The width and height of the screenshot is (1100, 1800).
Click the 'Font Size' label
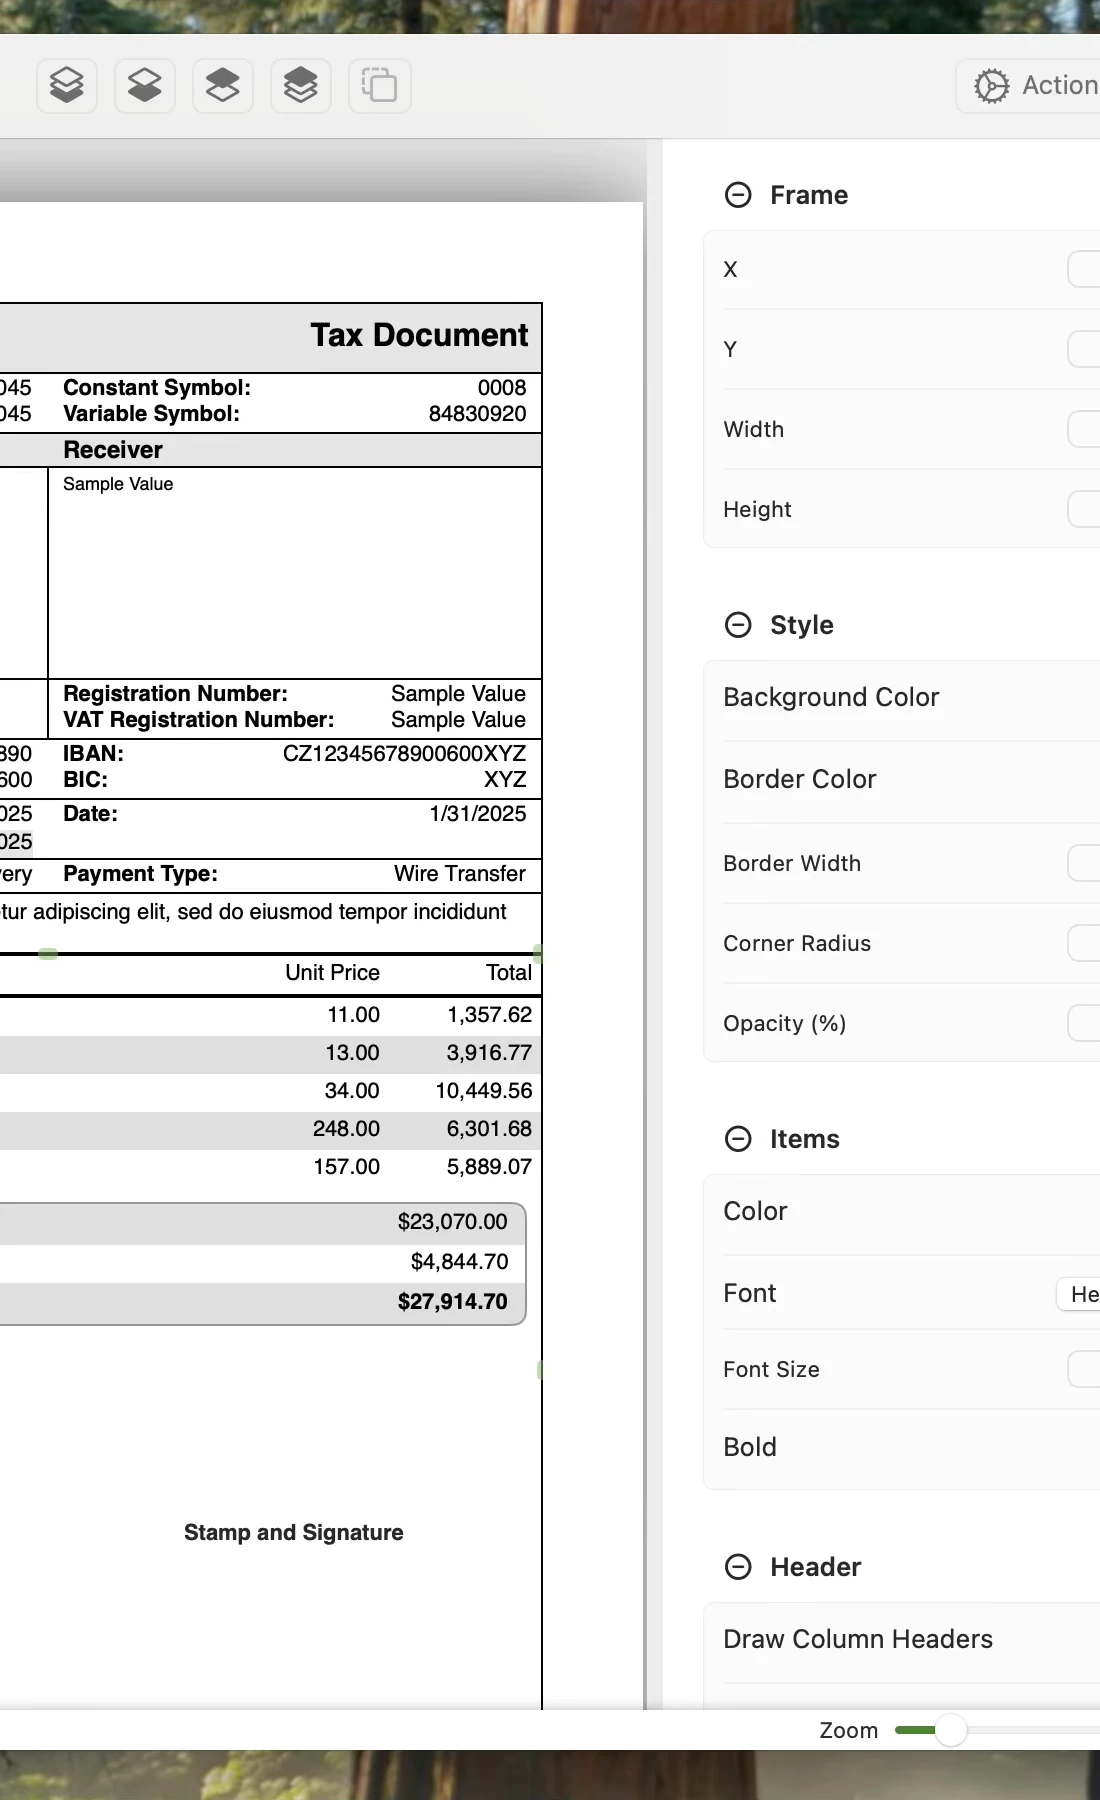(771, 1369)
